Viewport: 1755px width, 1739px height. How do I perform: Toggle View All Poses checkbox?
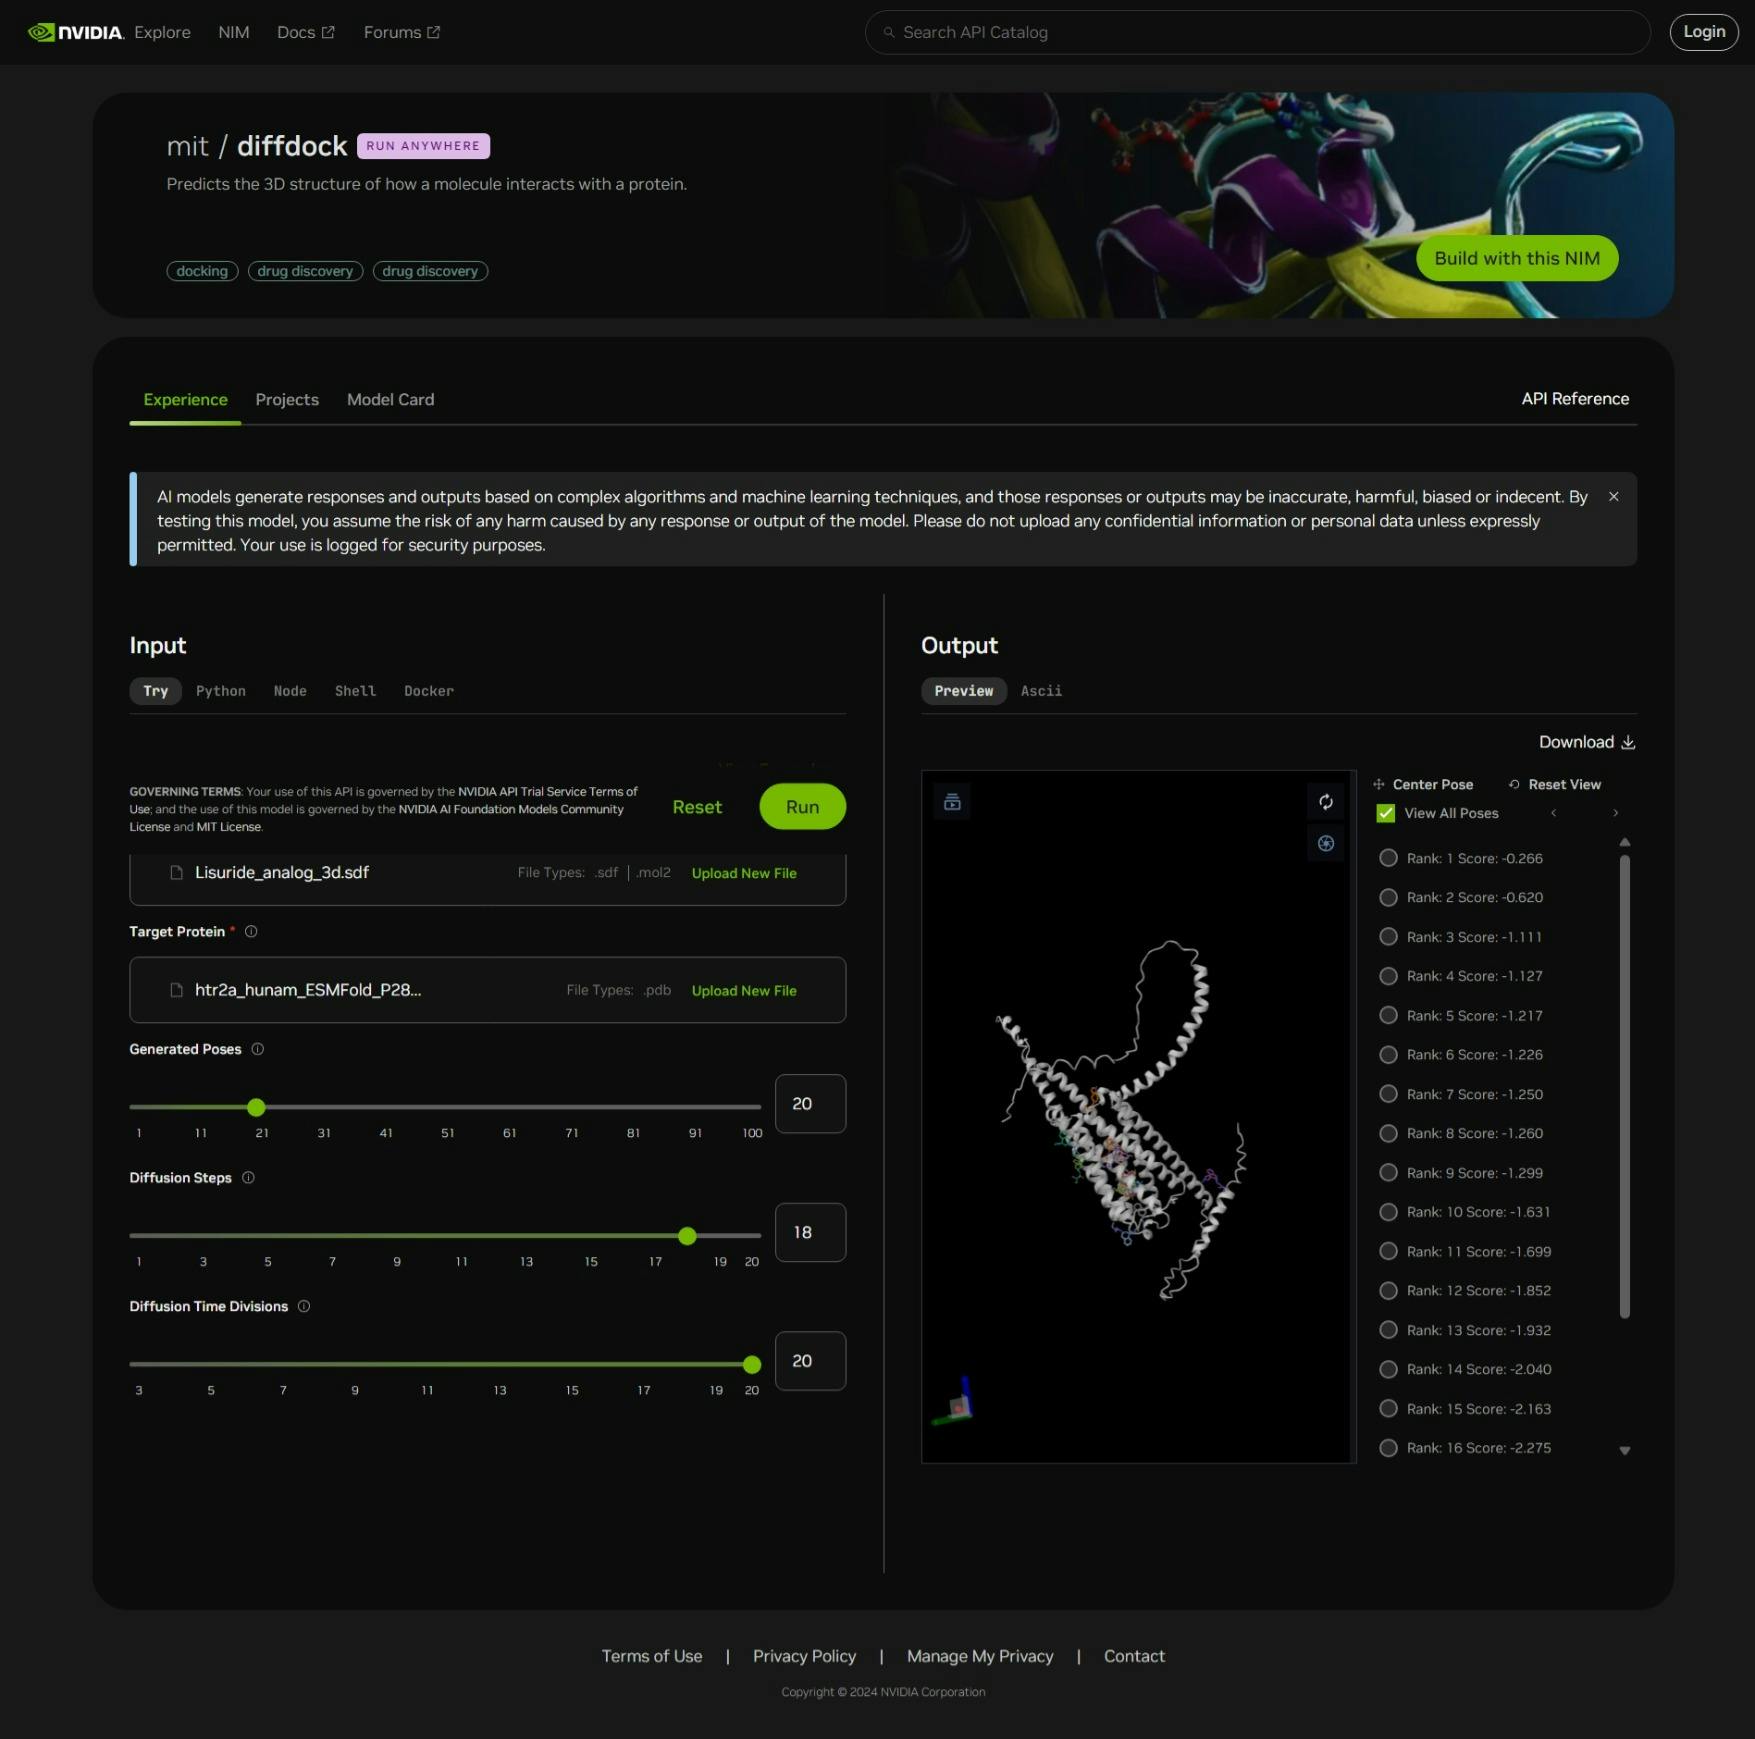tap(1386, 813)
